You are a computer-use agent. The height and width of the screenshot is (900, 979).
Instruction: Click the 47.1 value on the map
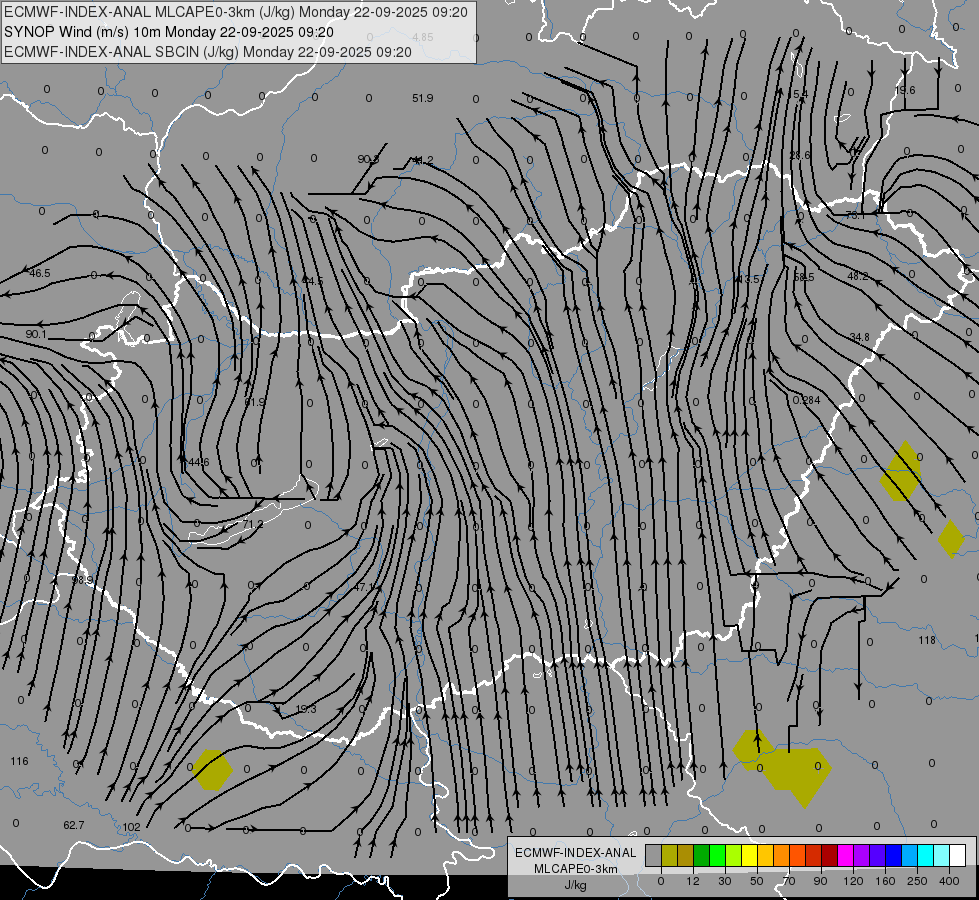coord(364,587)
